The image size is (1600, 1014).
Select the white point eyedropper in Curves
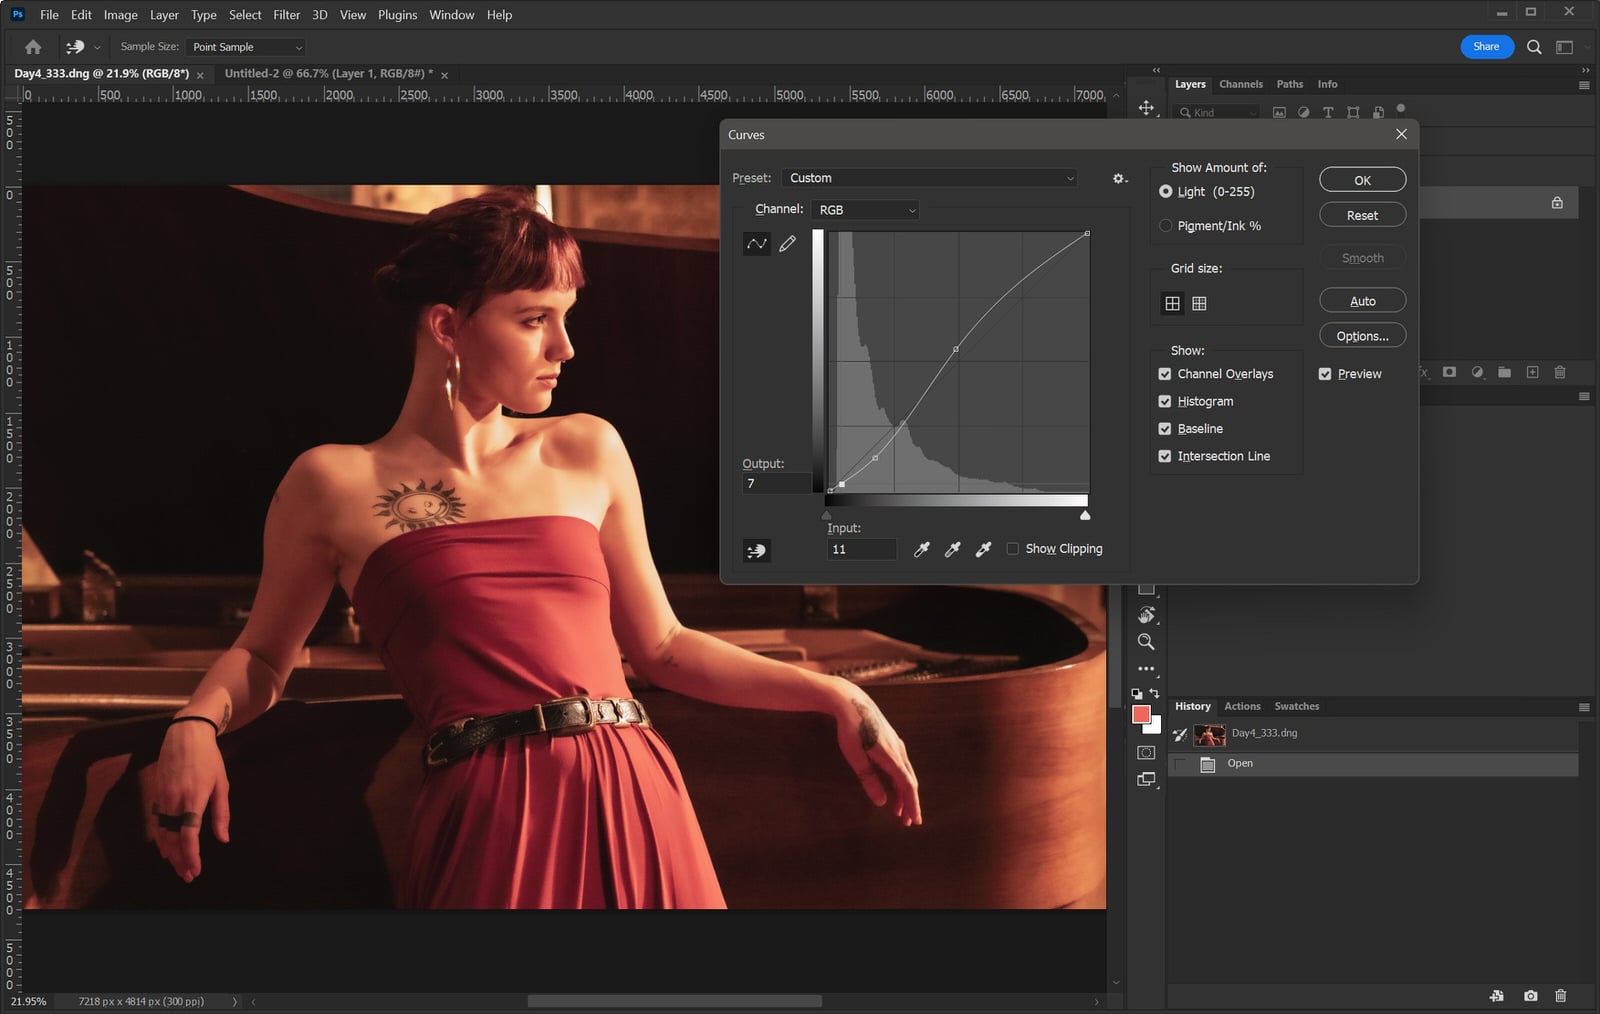point(982,549)
